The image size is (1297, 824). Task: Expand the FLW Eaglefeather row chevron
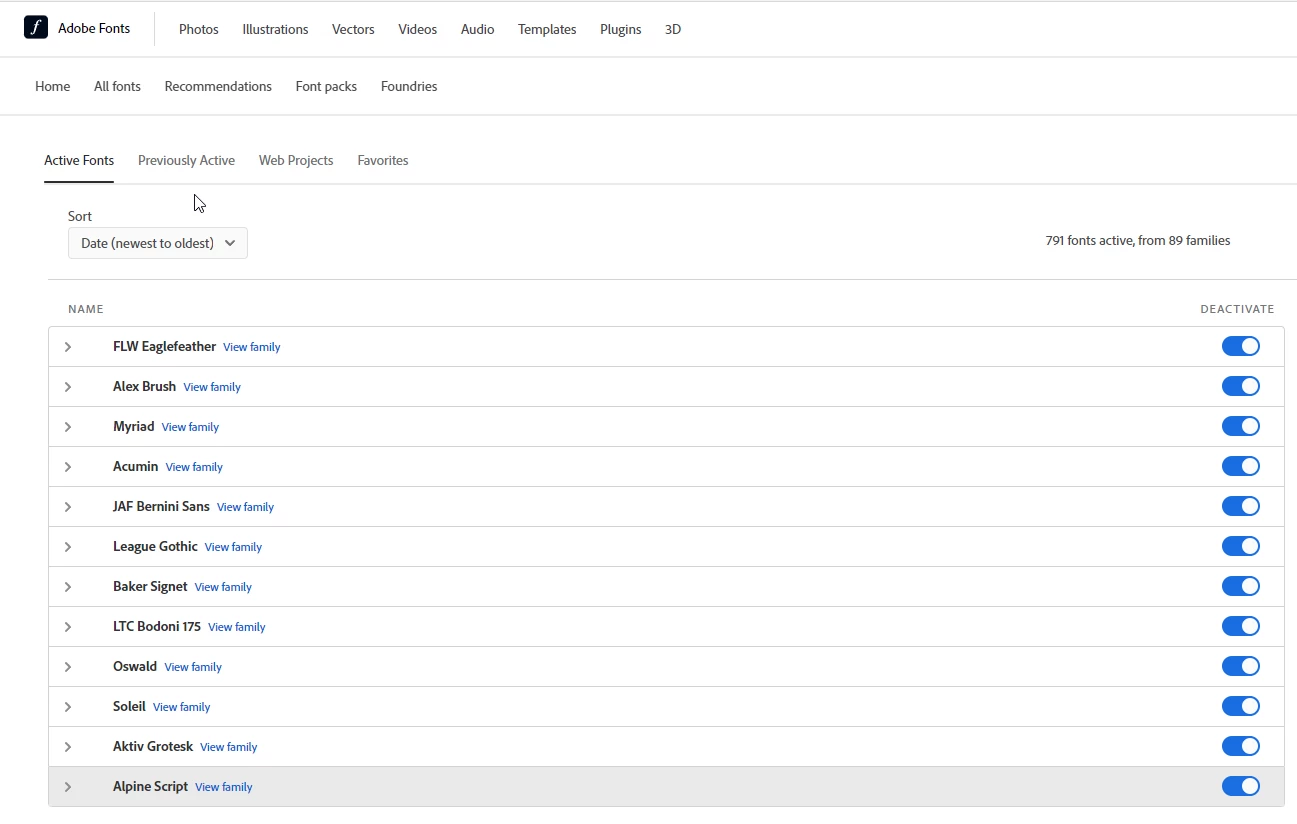pos(68,347)
